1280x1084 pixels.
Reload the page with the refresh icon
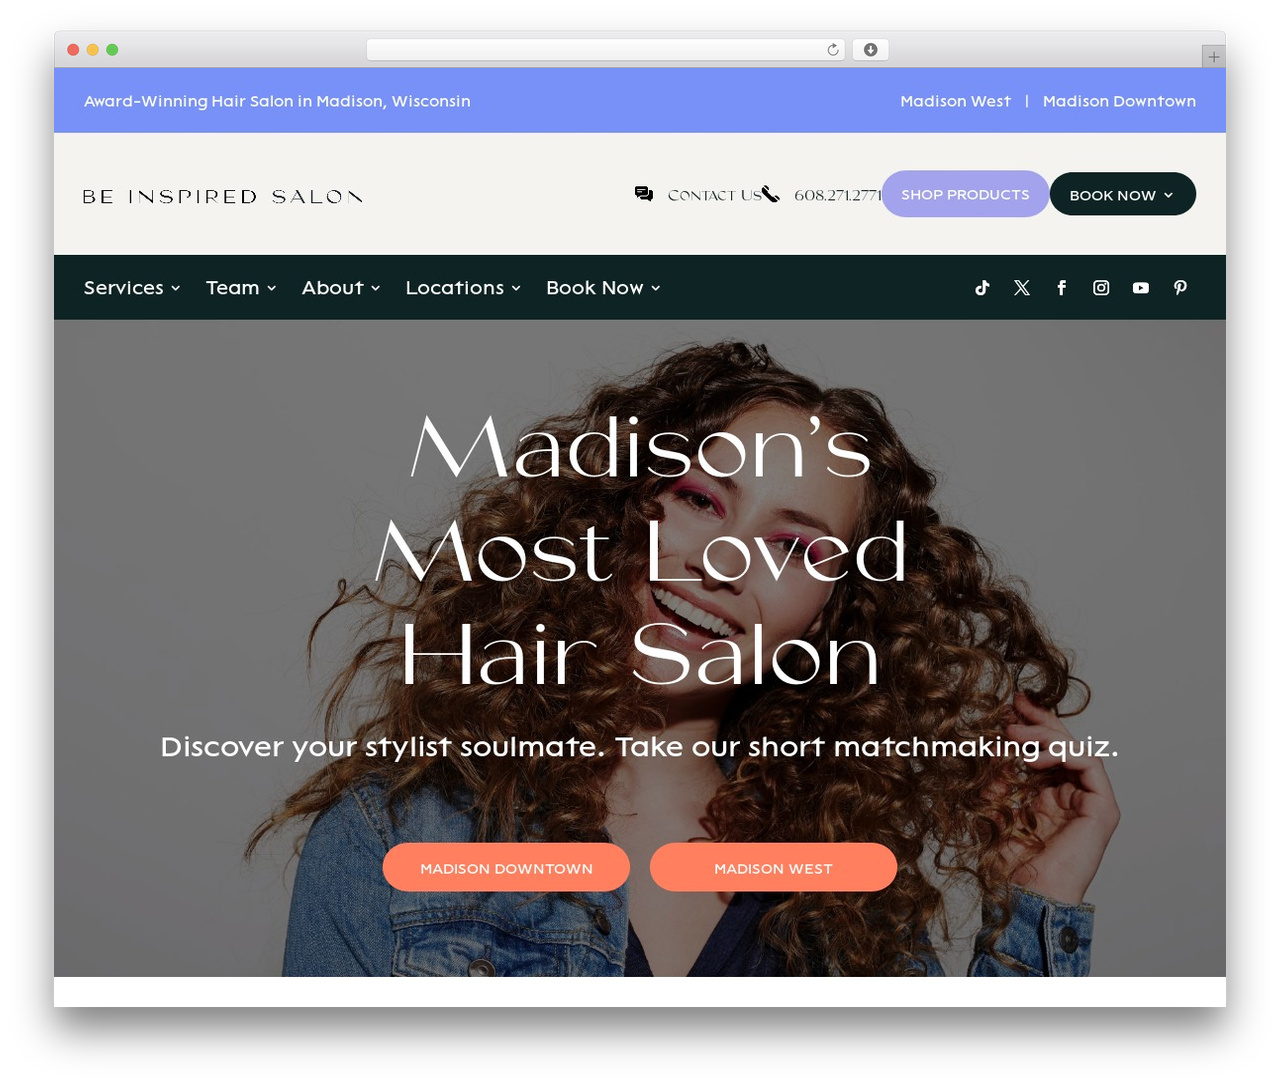click(x=833, y=50)
